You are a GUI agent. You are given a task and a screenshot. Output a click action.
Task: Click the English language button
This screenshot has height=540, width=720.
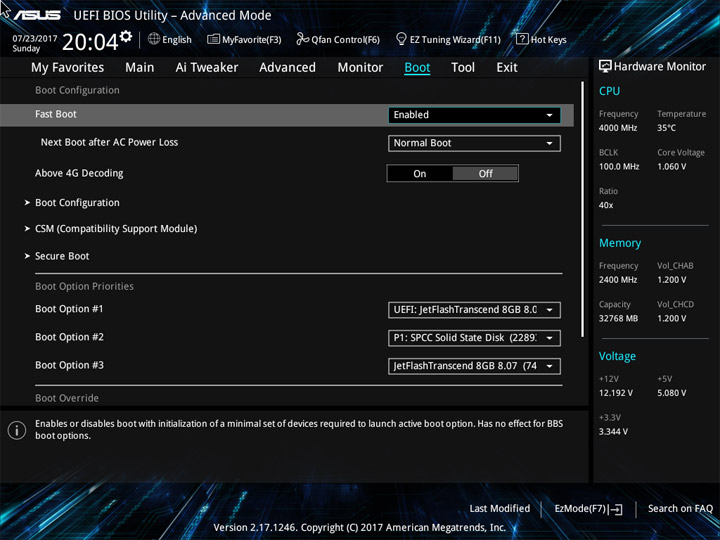click(170, 39)
